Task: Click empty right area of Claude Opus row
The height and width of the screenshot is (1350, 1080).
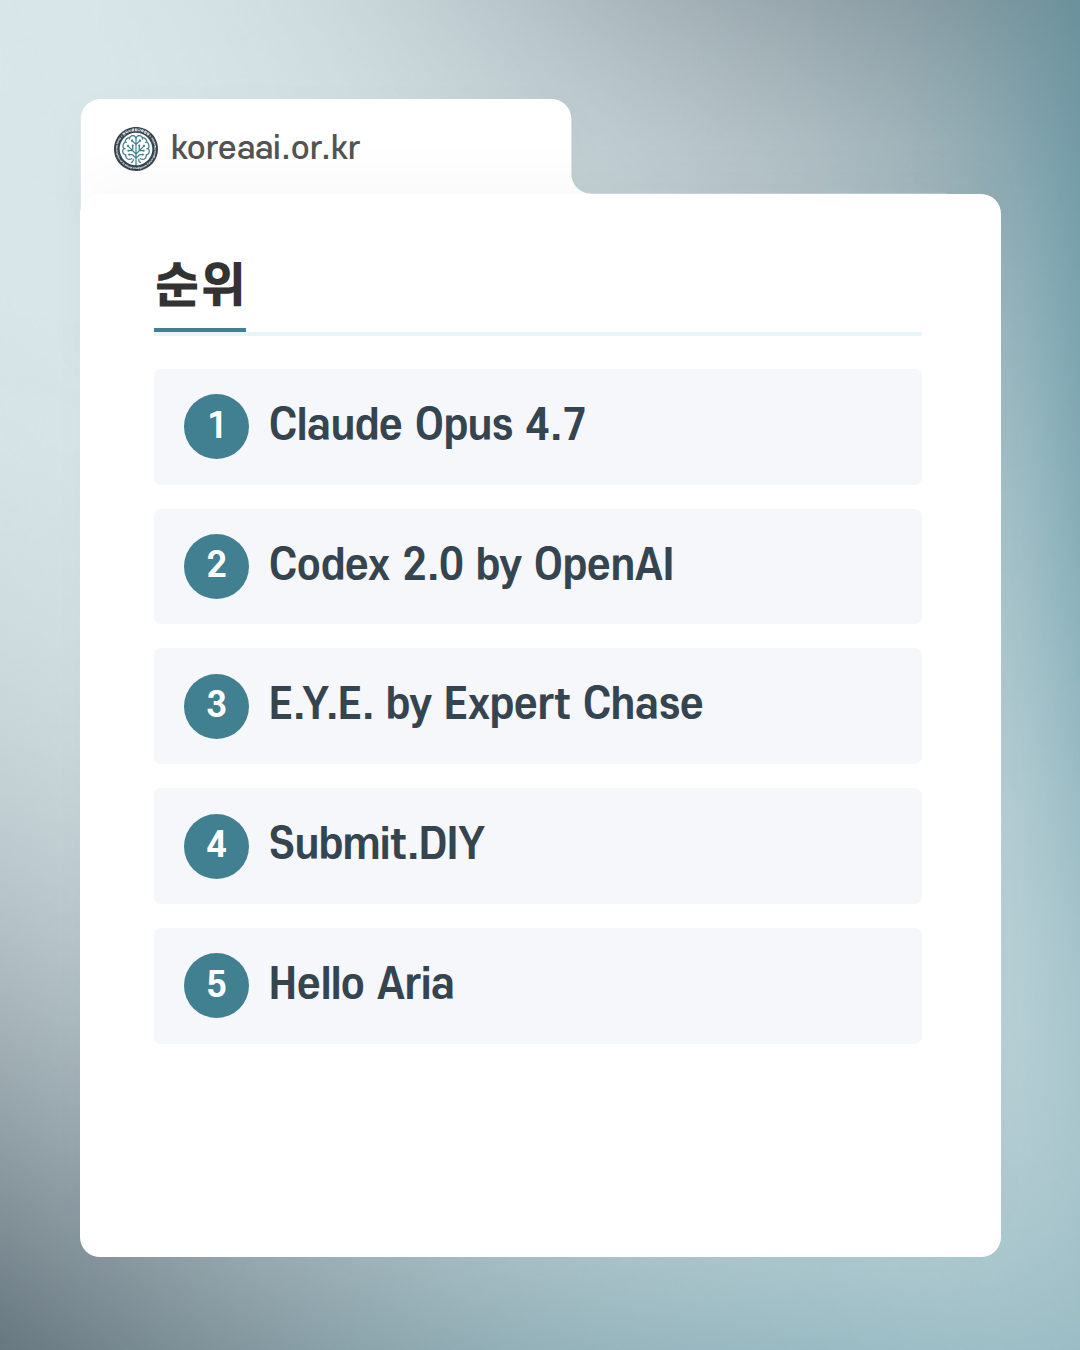Action: [x=780, y=427]
